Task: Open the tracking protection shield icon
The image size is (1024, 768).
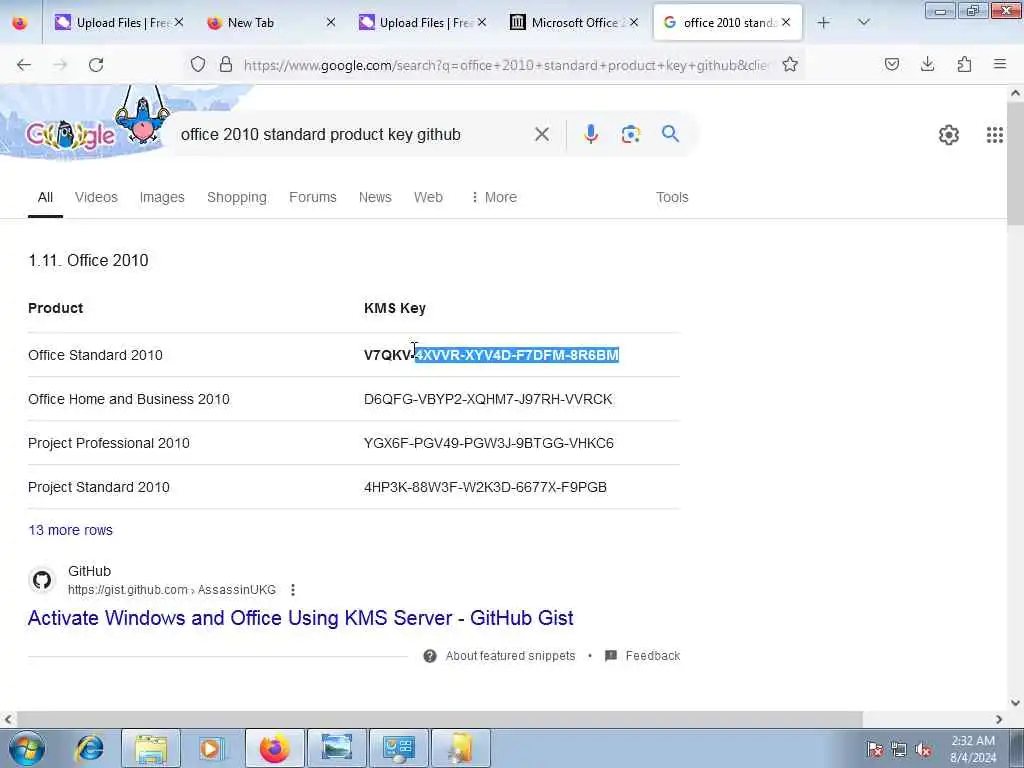Action: pyautogui.click(x=198, y=64)
